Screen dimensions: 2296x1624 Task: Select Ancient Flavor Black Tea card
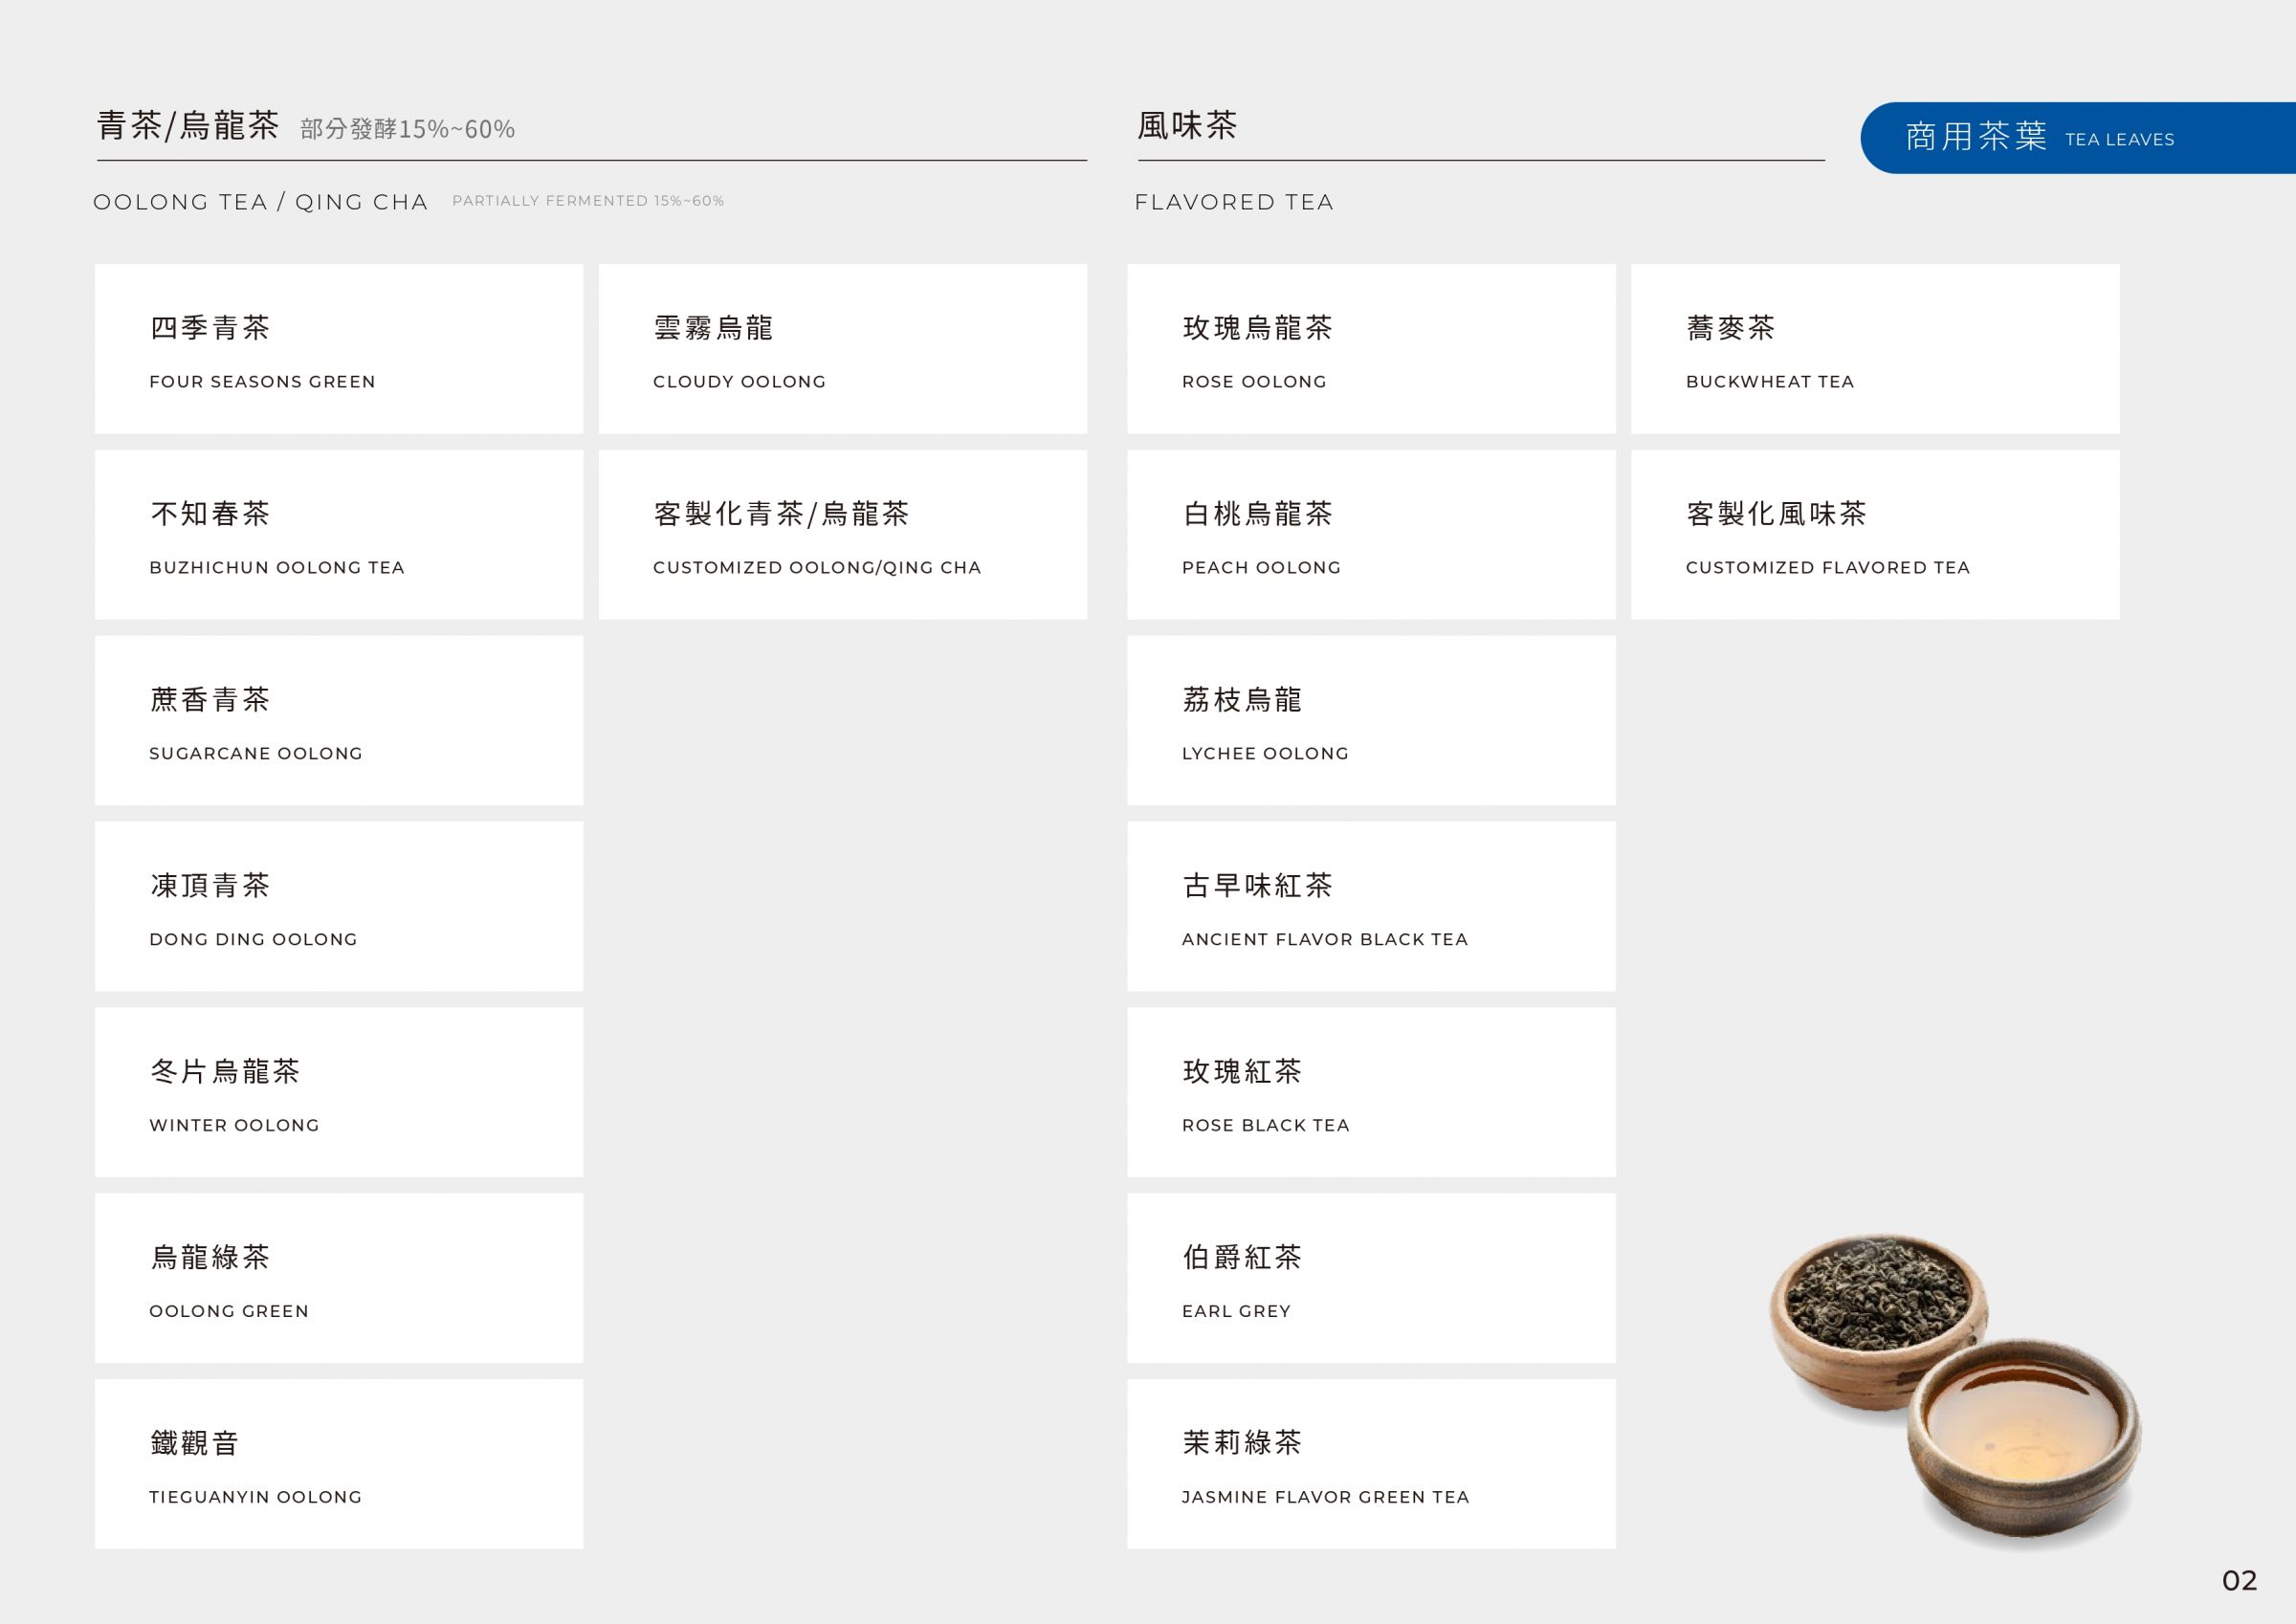point(1371,907)
